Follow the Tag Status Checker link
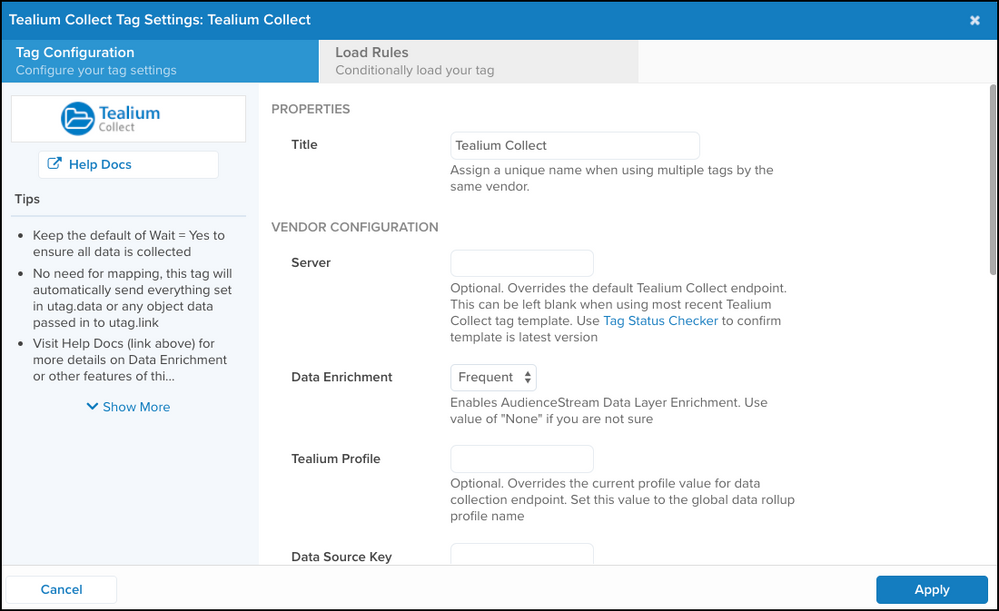Screen dimensions: 999x611 660,321
